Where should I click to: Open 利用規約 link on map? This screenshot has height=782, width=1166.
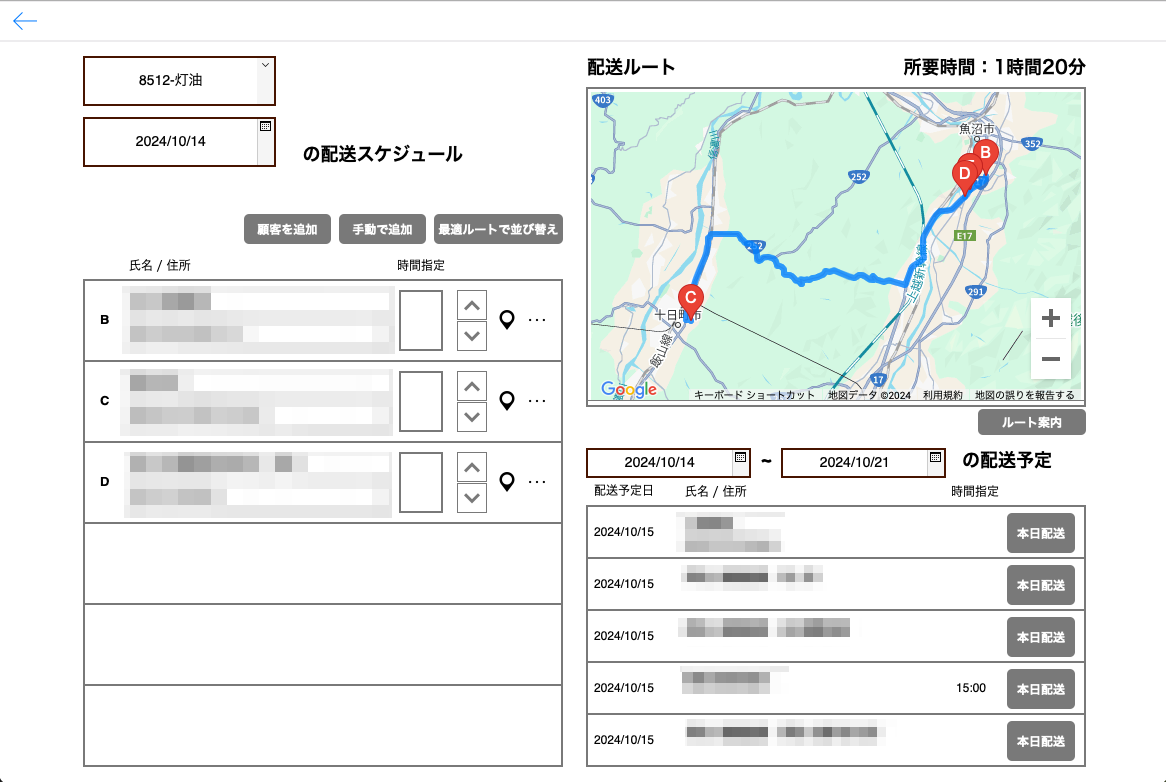click(x=943, y=395)
